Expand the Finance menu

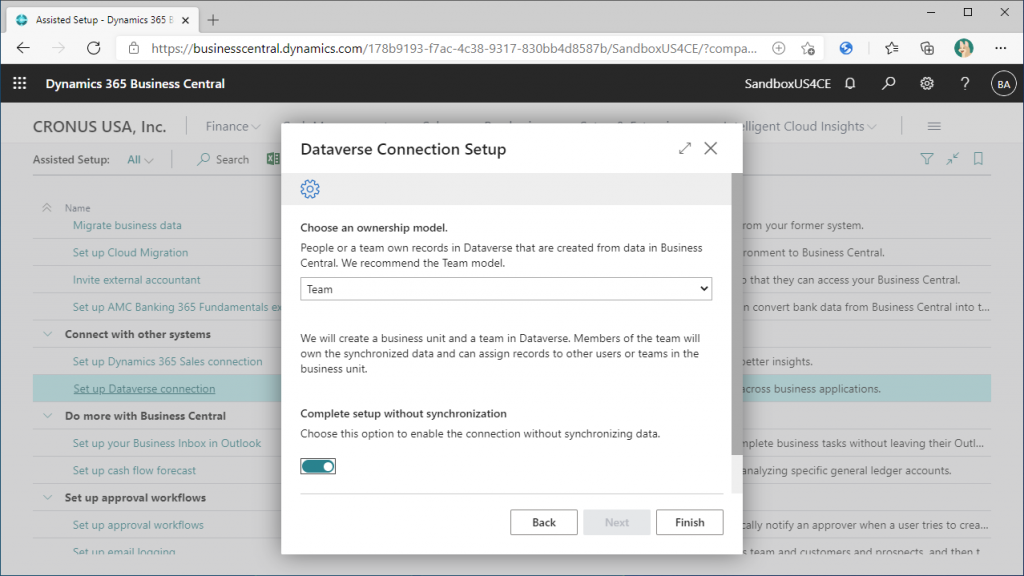click(x=233, y=126)
